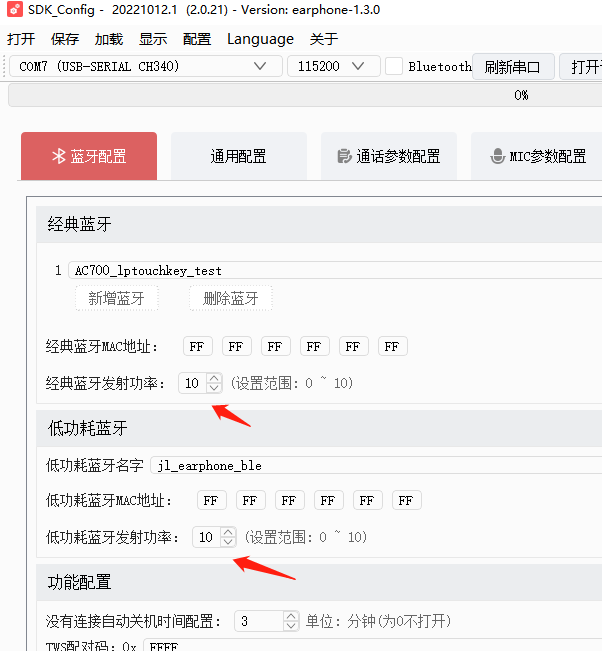Viewport: 602px width, 651px height.
Task: Click the 刷新串口 button
Action: 513,66
